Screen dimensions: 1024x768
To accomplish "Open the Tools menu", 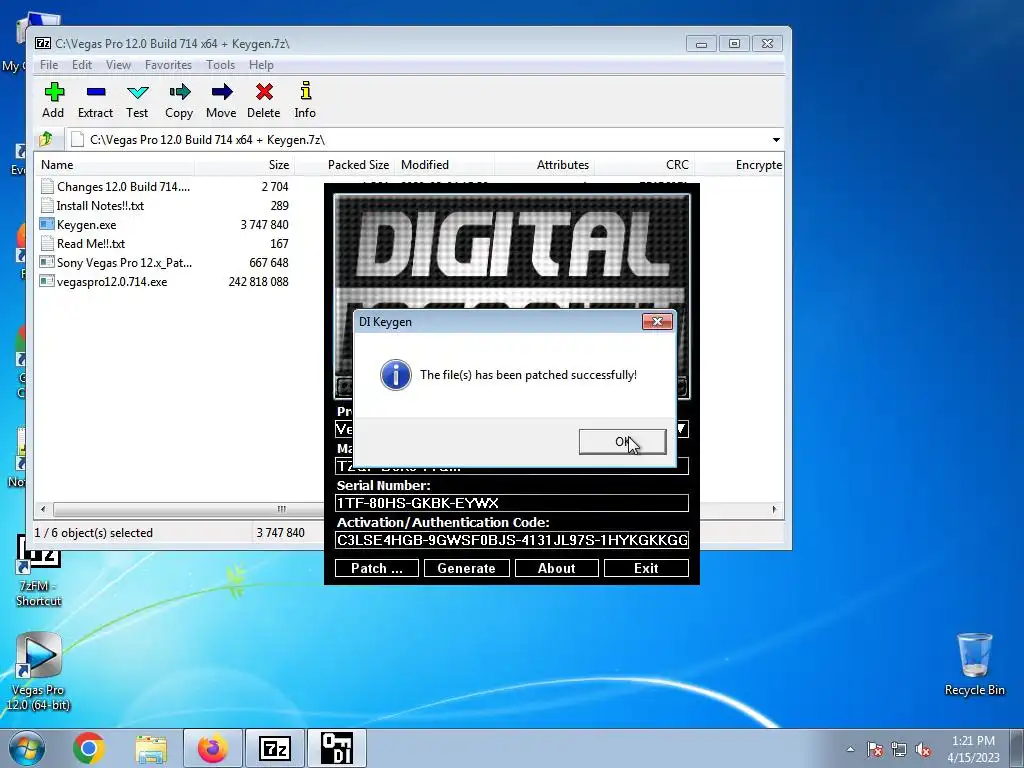I will coord(220,65).
